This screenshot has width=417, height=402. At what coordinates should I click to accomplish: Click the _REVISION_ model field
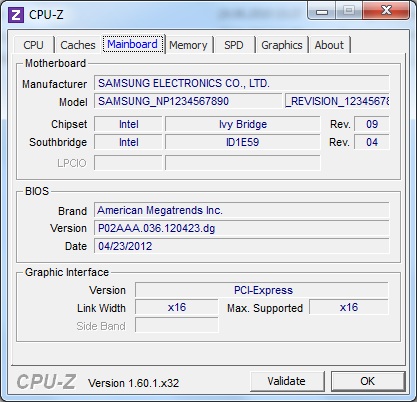(x=337, y=101)
